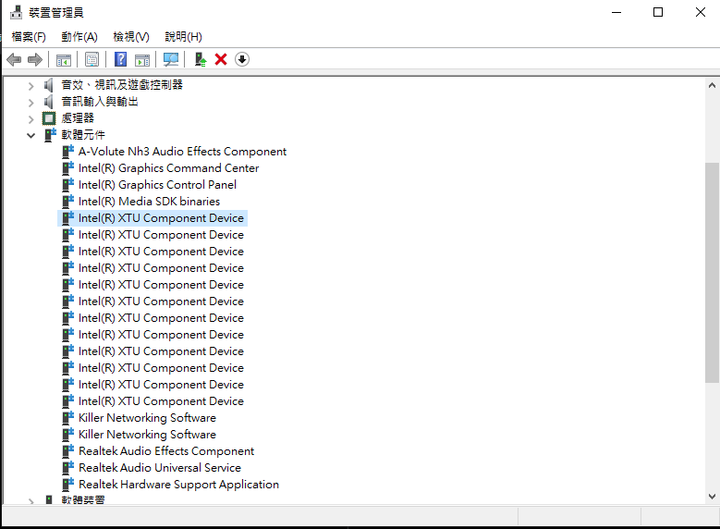Open the 檔案(F) menu
The height and width of the screenshot is (529, 720).
(28, 37)
